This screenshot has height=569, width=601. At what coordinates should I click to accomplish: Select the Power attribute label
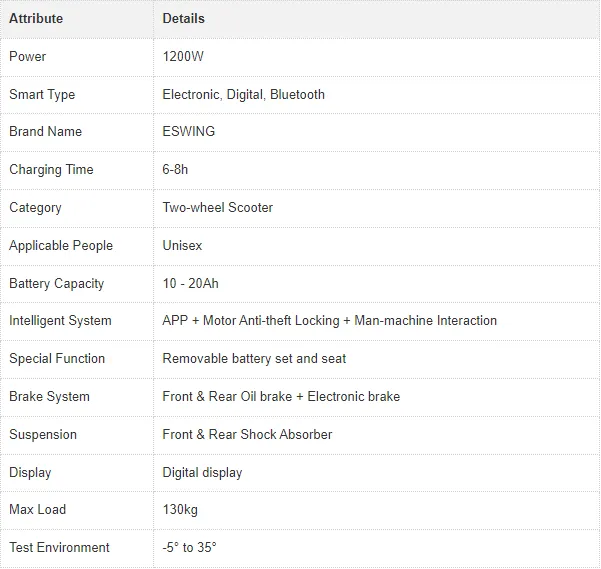pyautogui.click(x=28, y=56)
